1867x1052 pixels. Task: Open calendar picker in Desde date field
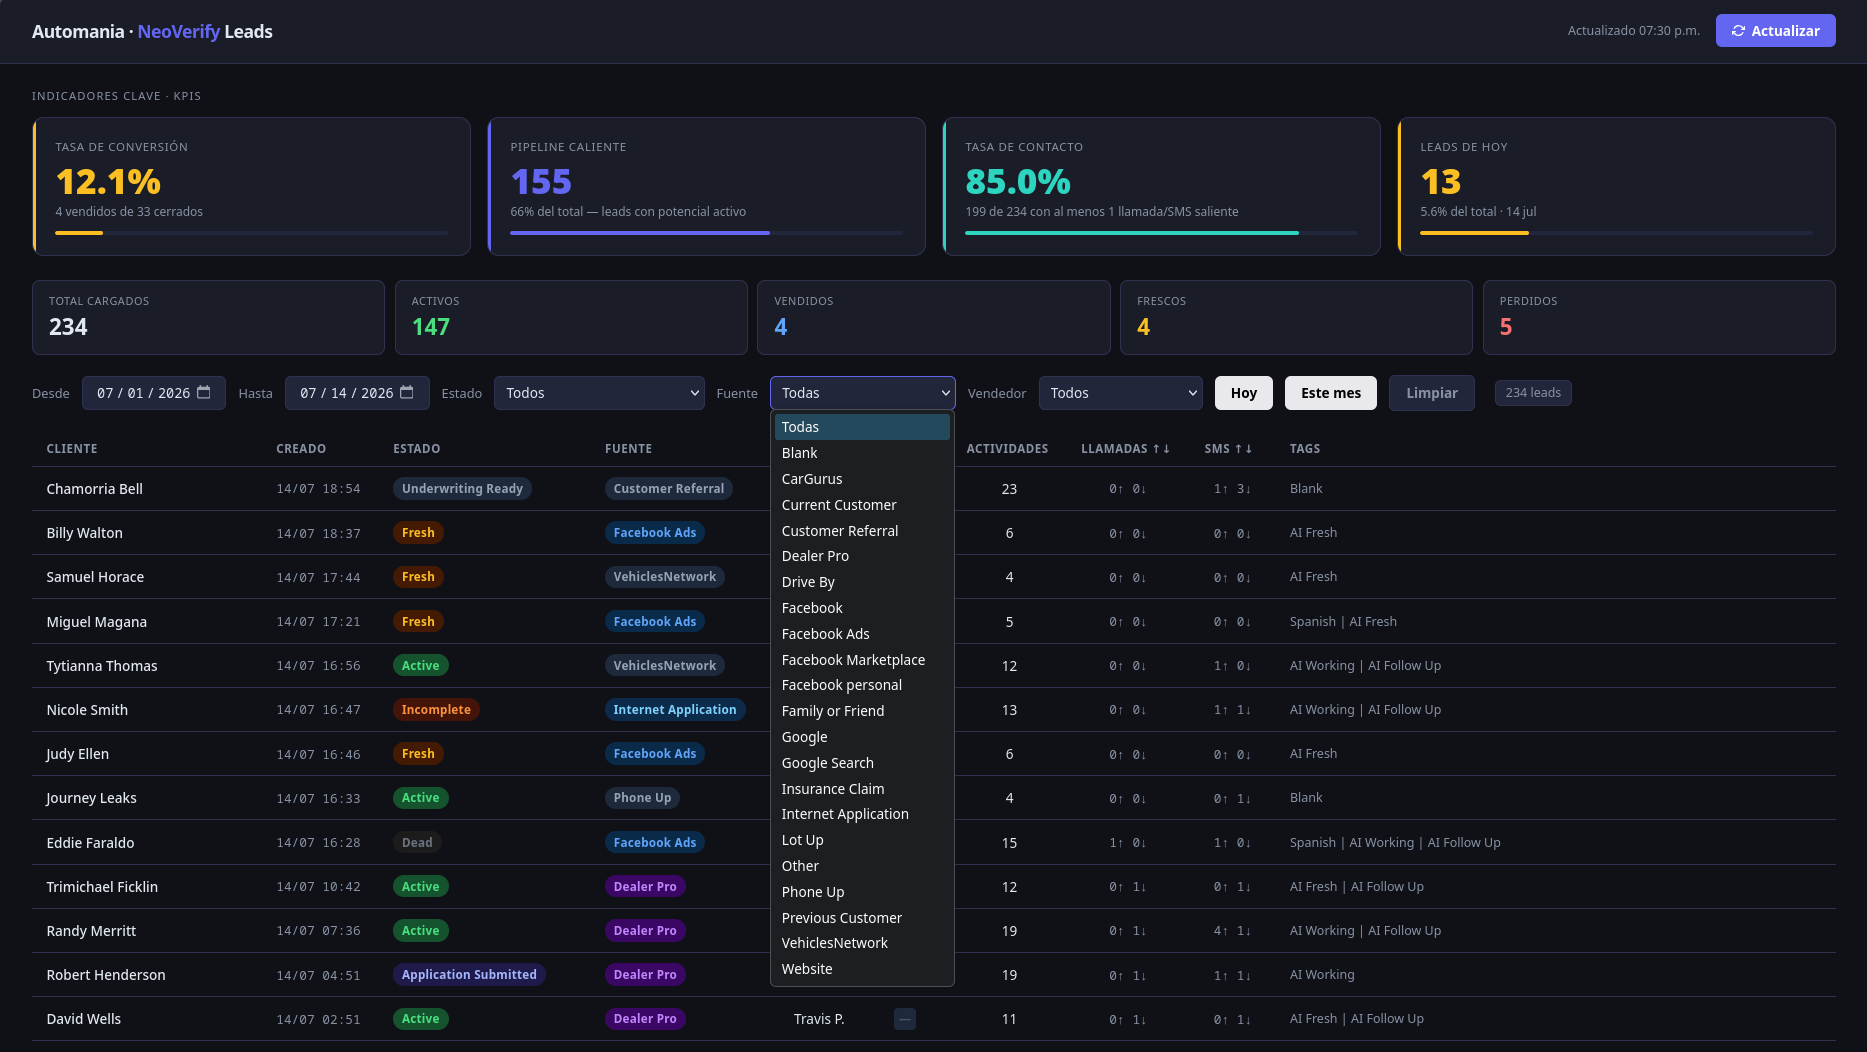[204, 393]
